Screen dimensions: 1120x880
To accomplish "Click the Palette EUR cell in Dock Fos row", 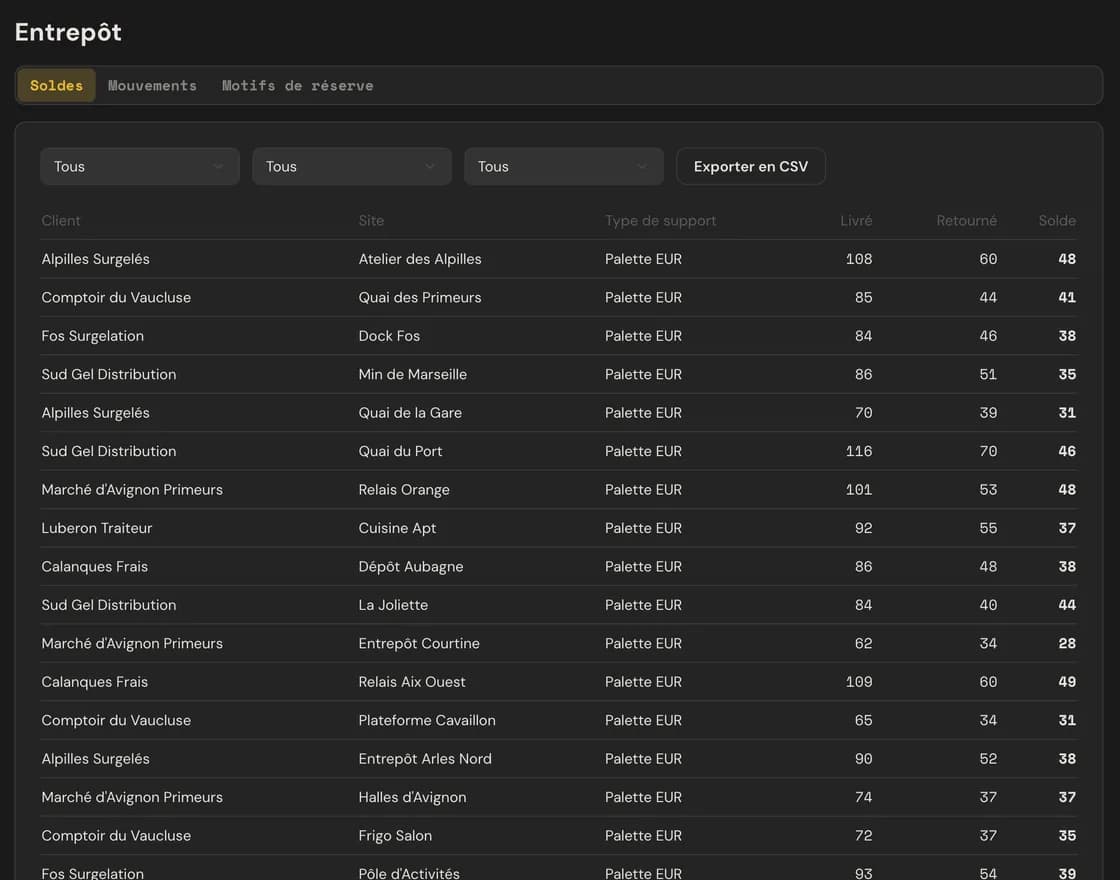I will point(643,336).
